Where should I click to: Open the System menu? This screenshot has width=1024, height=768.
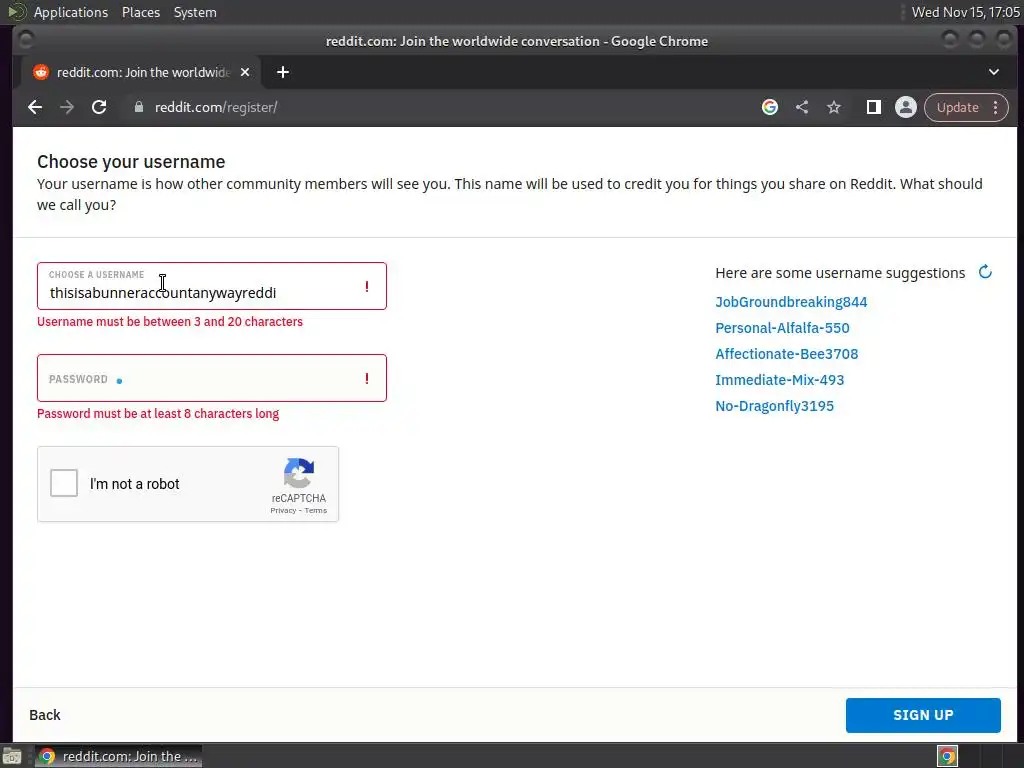click(195, 12)
